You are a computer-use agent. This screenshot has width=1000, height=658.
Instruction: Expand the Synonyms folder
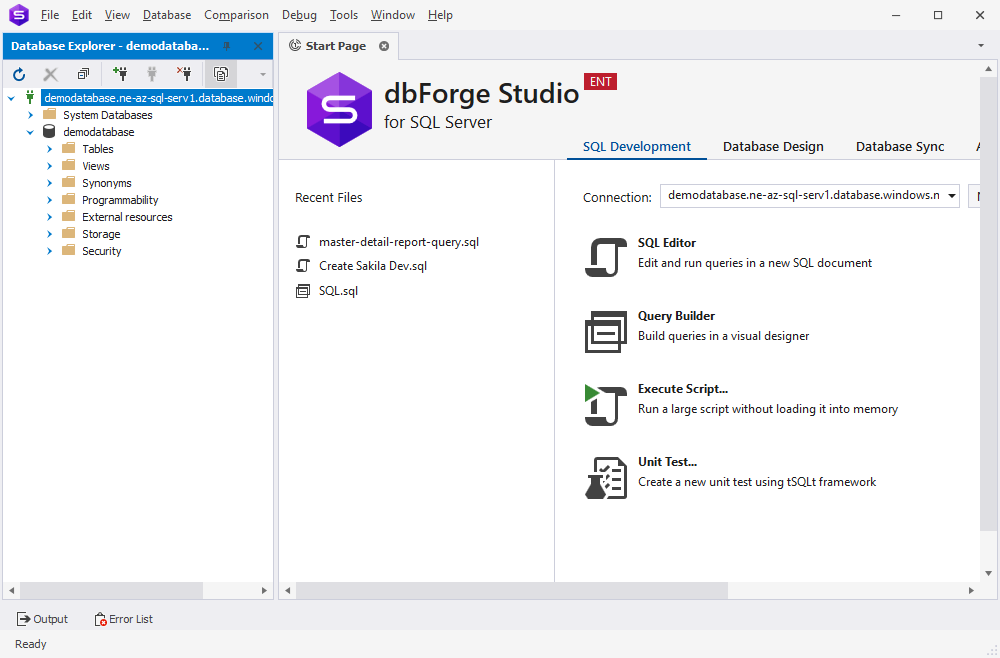point(49,183)
